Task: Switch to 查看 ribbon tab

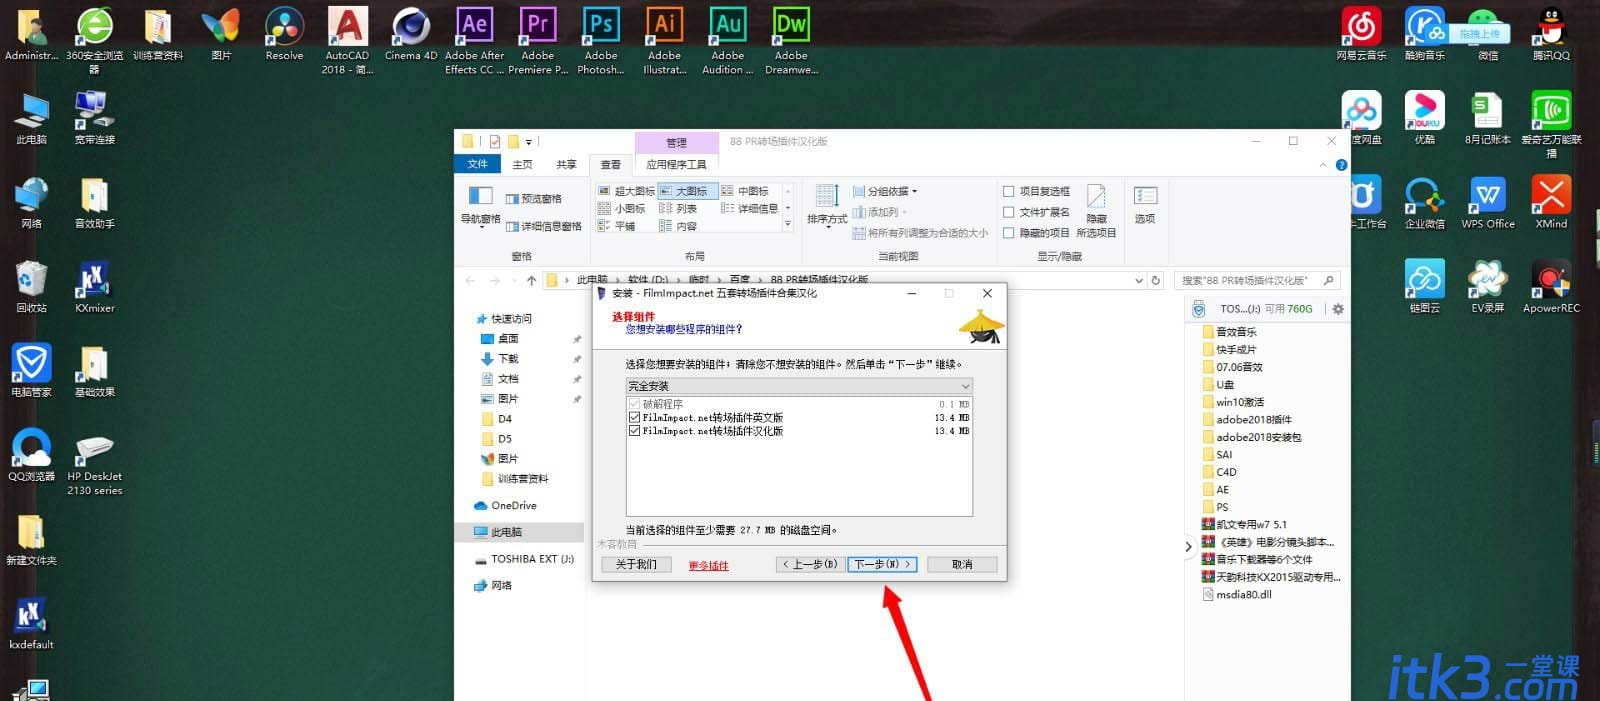Action: [610, 164]
